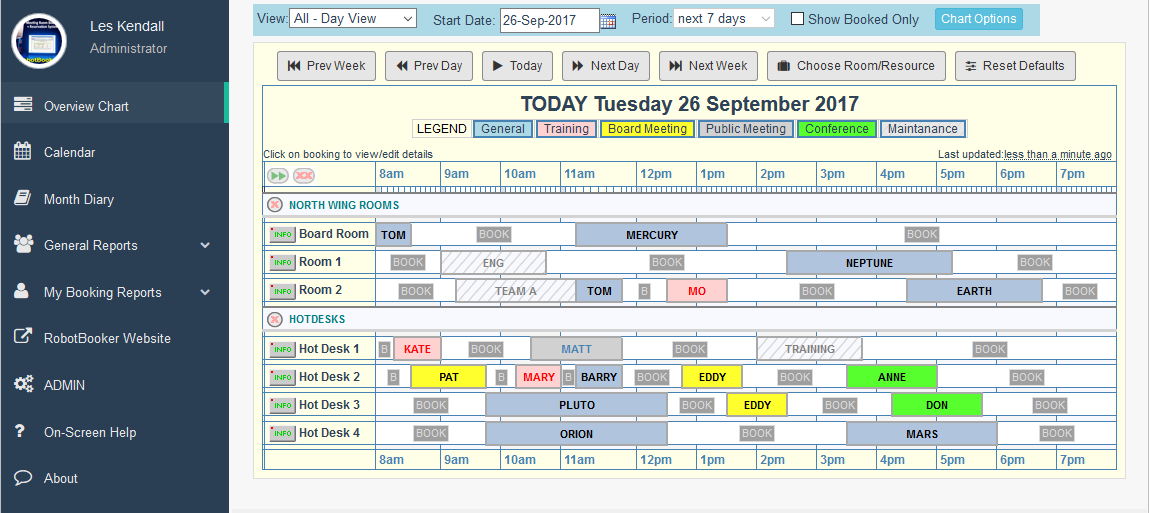Click the red collapse-all XX icon
1149x513 pixels.
click(303, 176)
